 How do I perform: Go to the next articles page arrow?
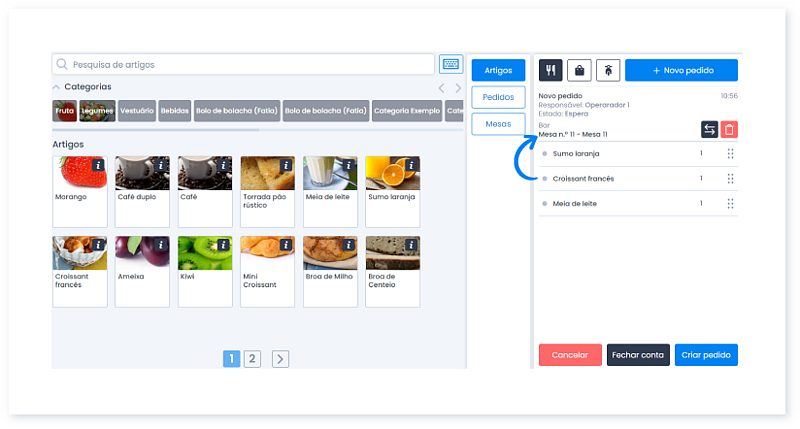281,359
